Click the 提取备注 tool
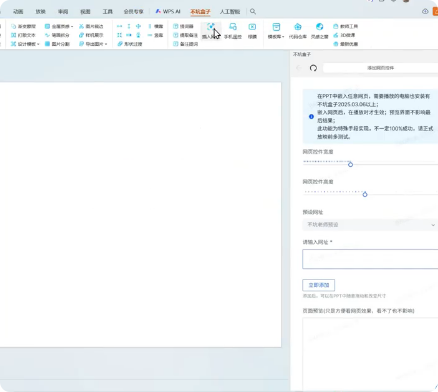The image size is (438, 392). pyautogui.click(x=185, y=35)
